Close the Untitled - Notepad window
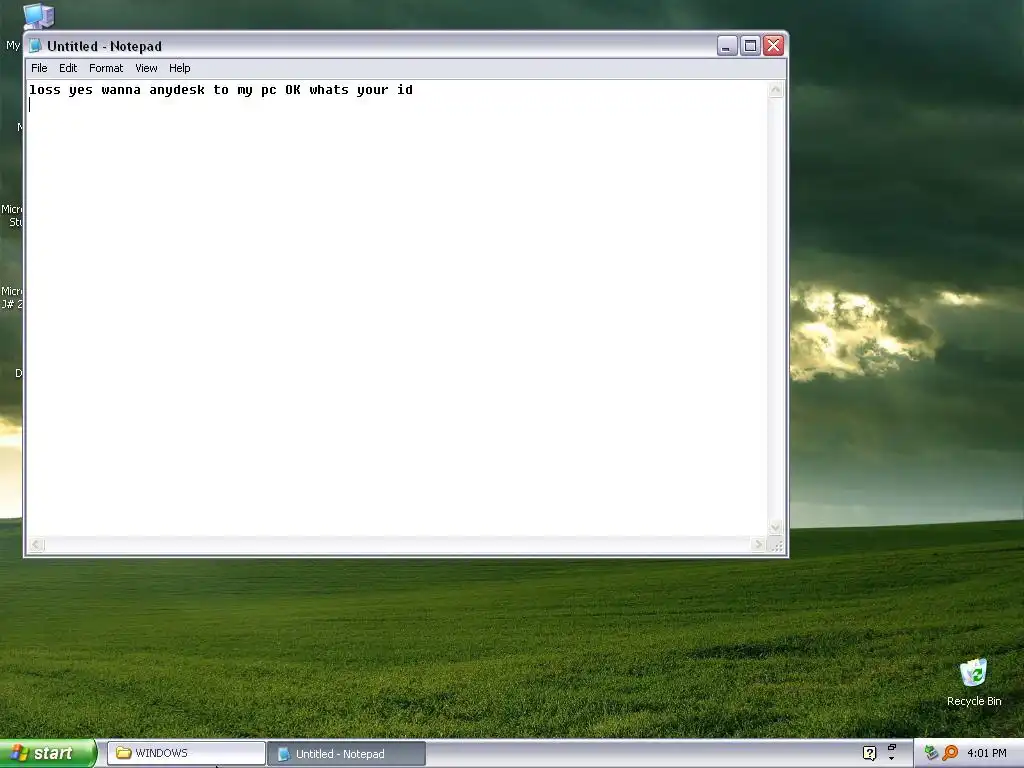Screen dimensions: 1024x768 774,46
